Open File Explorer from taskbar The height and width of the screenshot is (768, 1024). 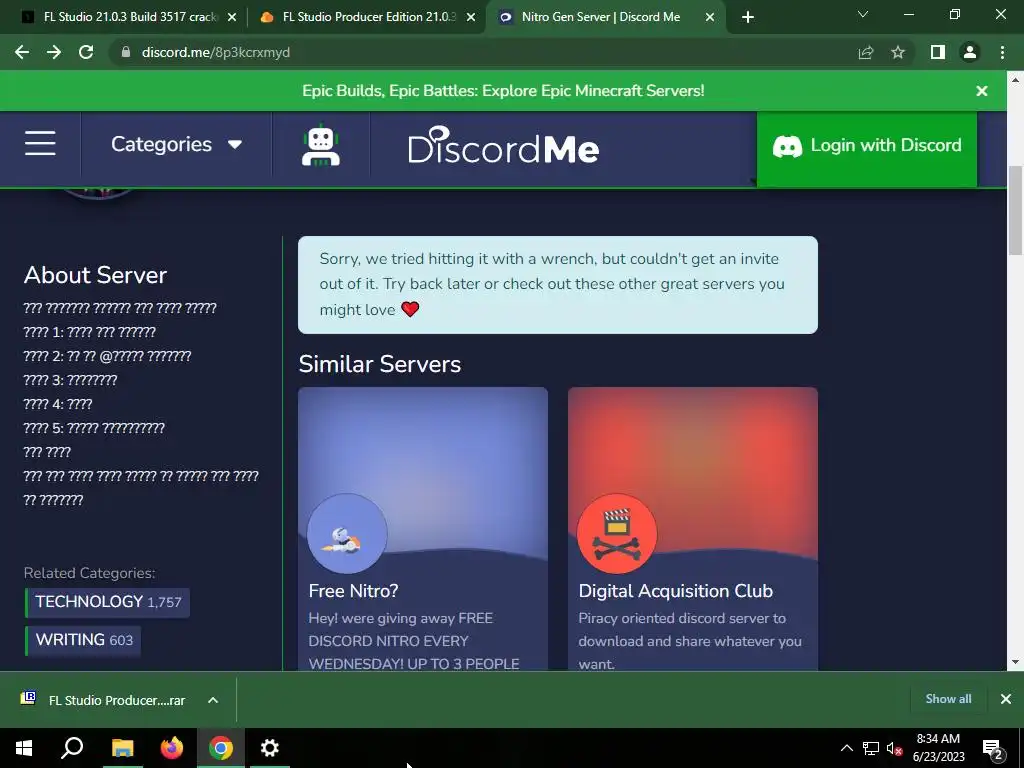pos(122,748)
